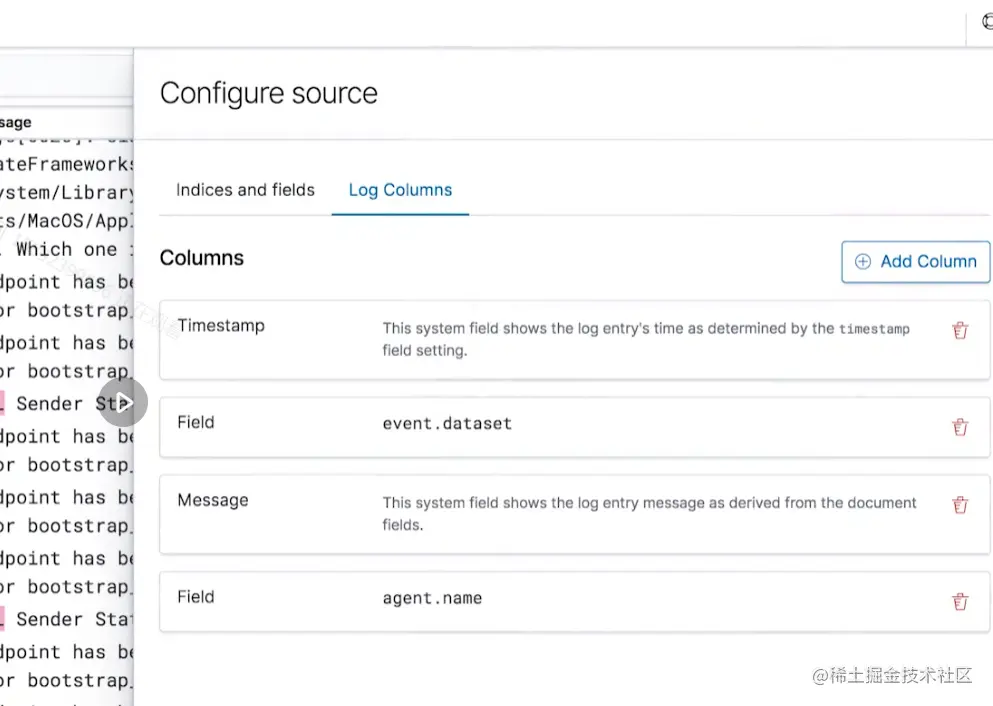The width and height of the screenshot is (993, 706).
Task: Click the Timestamp system field description text
Action: click(646, 339)
